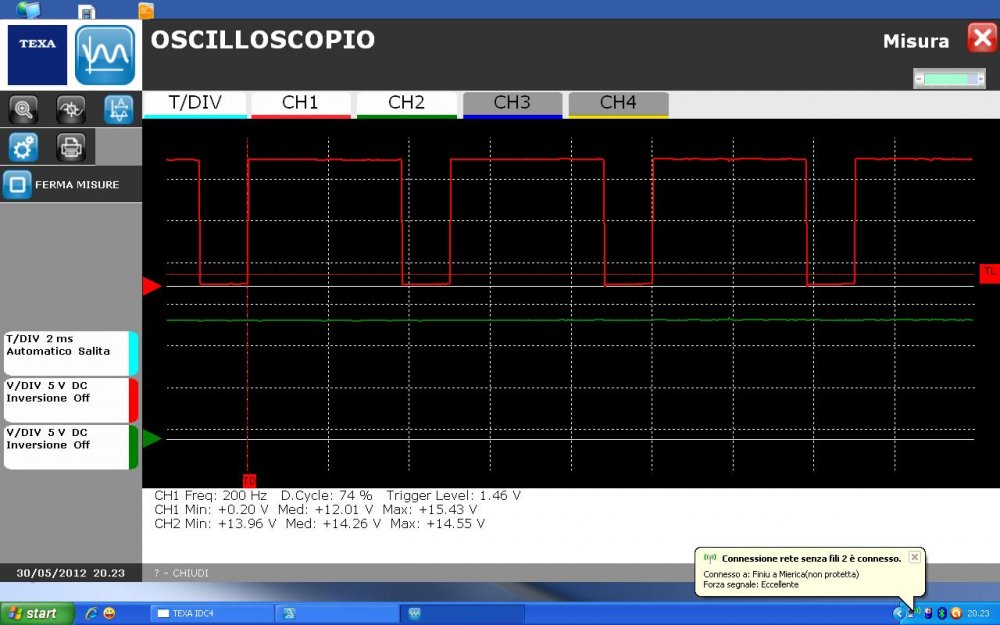
Task: Click the red CH1 zero-level arrow marker
Action: pyautogui.click(x=151, y=287)
